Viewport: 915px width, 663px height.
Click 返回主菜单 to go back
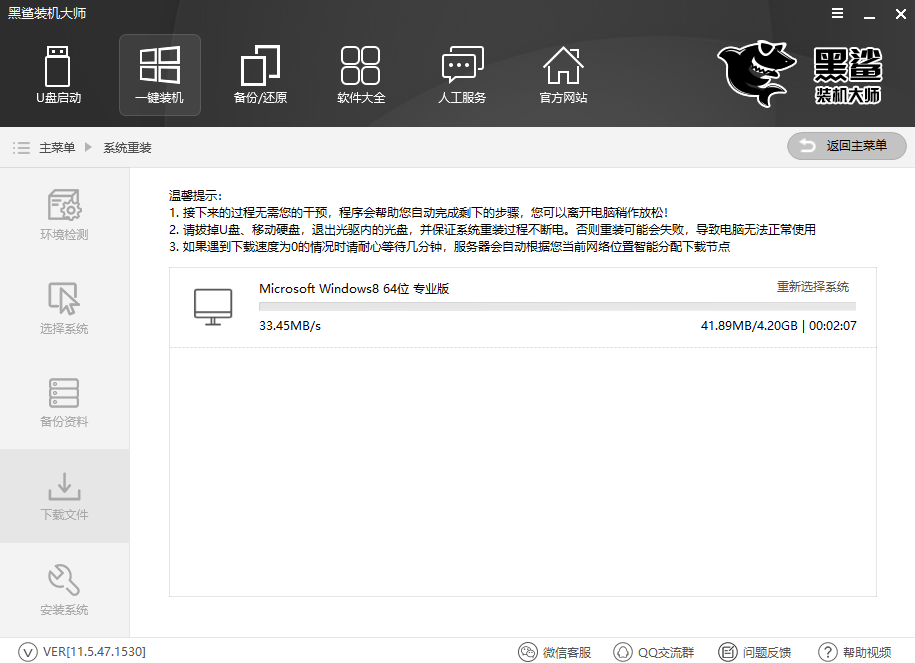(846, 145)
